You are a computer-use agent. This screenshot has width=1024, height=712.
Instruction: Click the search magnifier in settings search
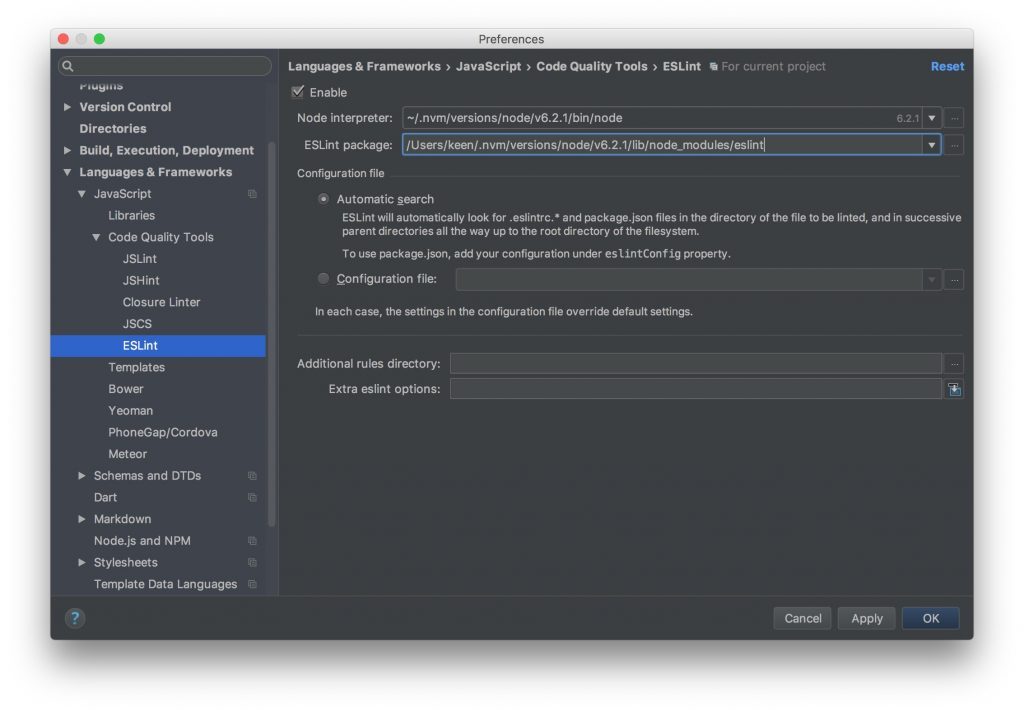(x=67, y=66)
